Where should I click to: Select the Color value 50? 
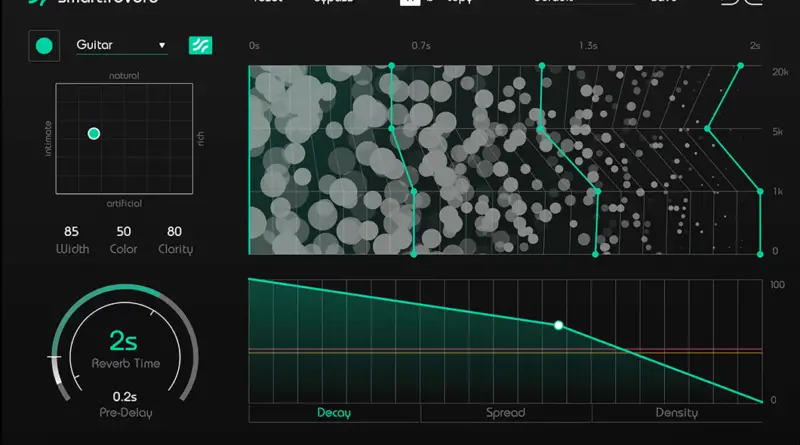[x=123, y=231]
